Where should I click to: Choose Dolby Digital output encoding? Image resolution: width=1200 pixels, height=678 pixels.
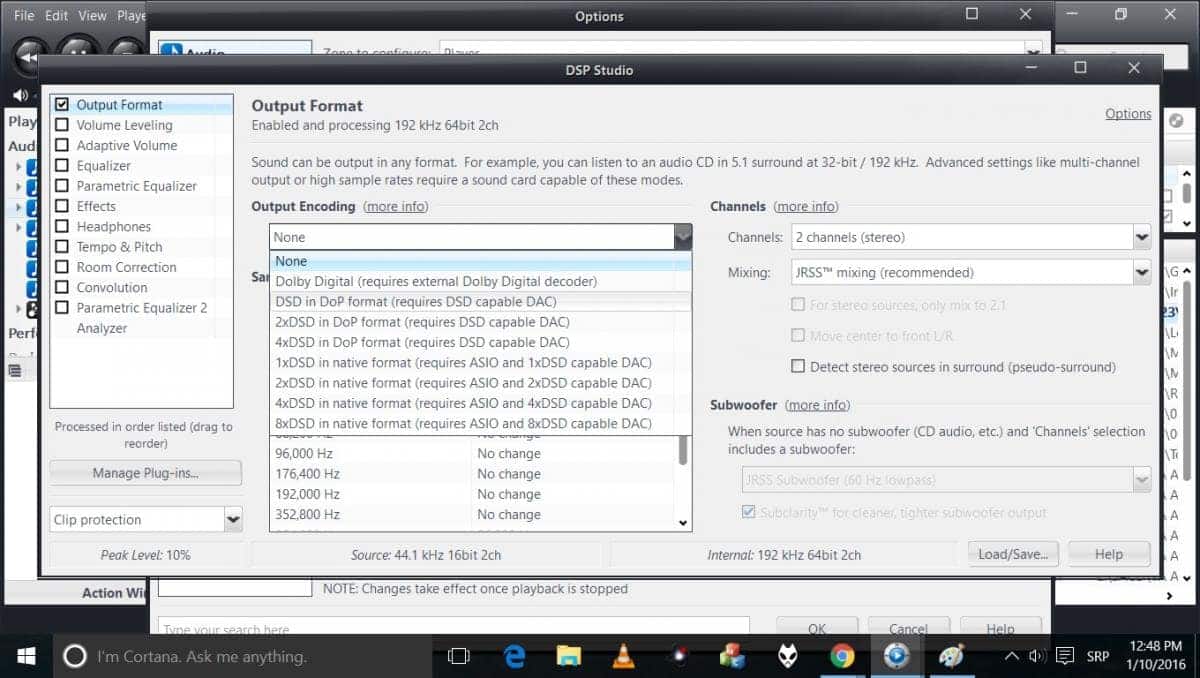[480, 281]
